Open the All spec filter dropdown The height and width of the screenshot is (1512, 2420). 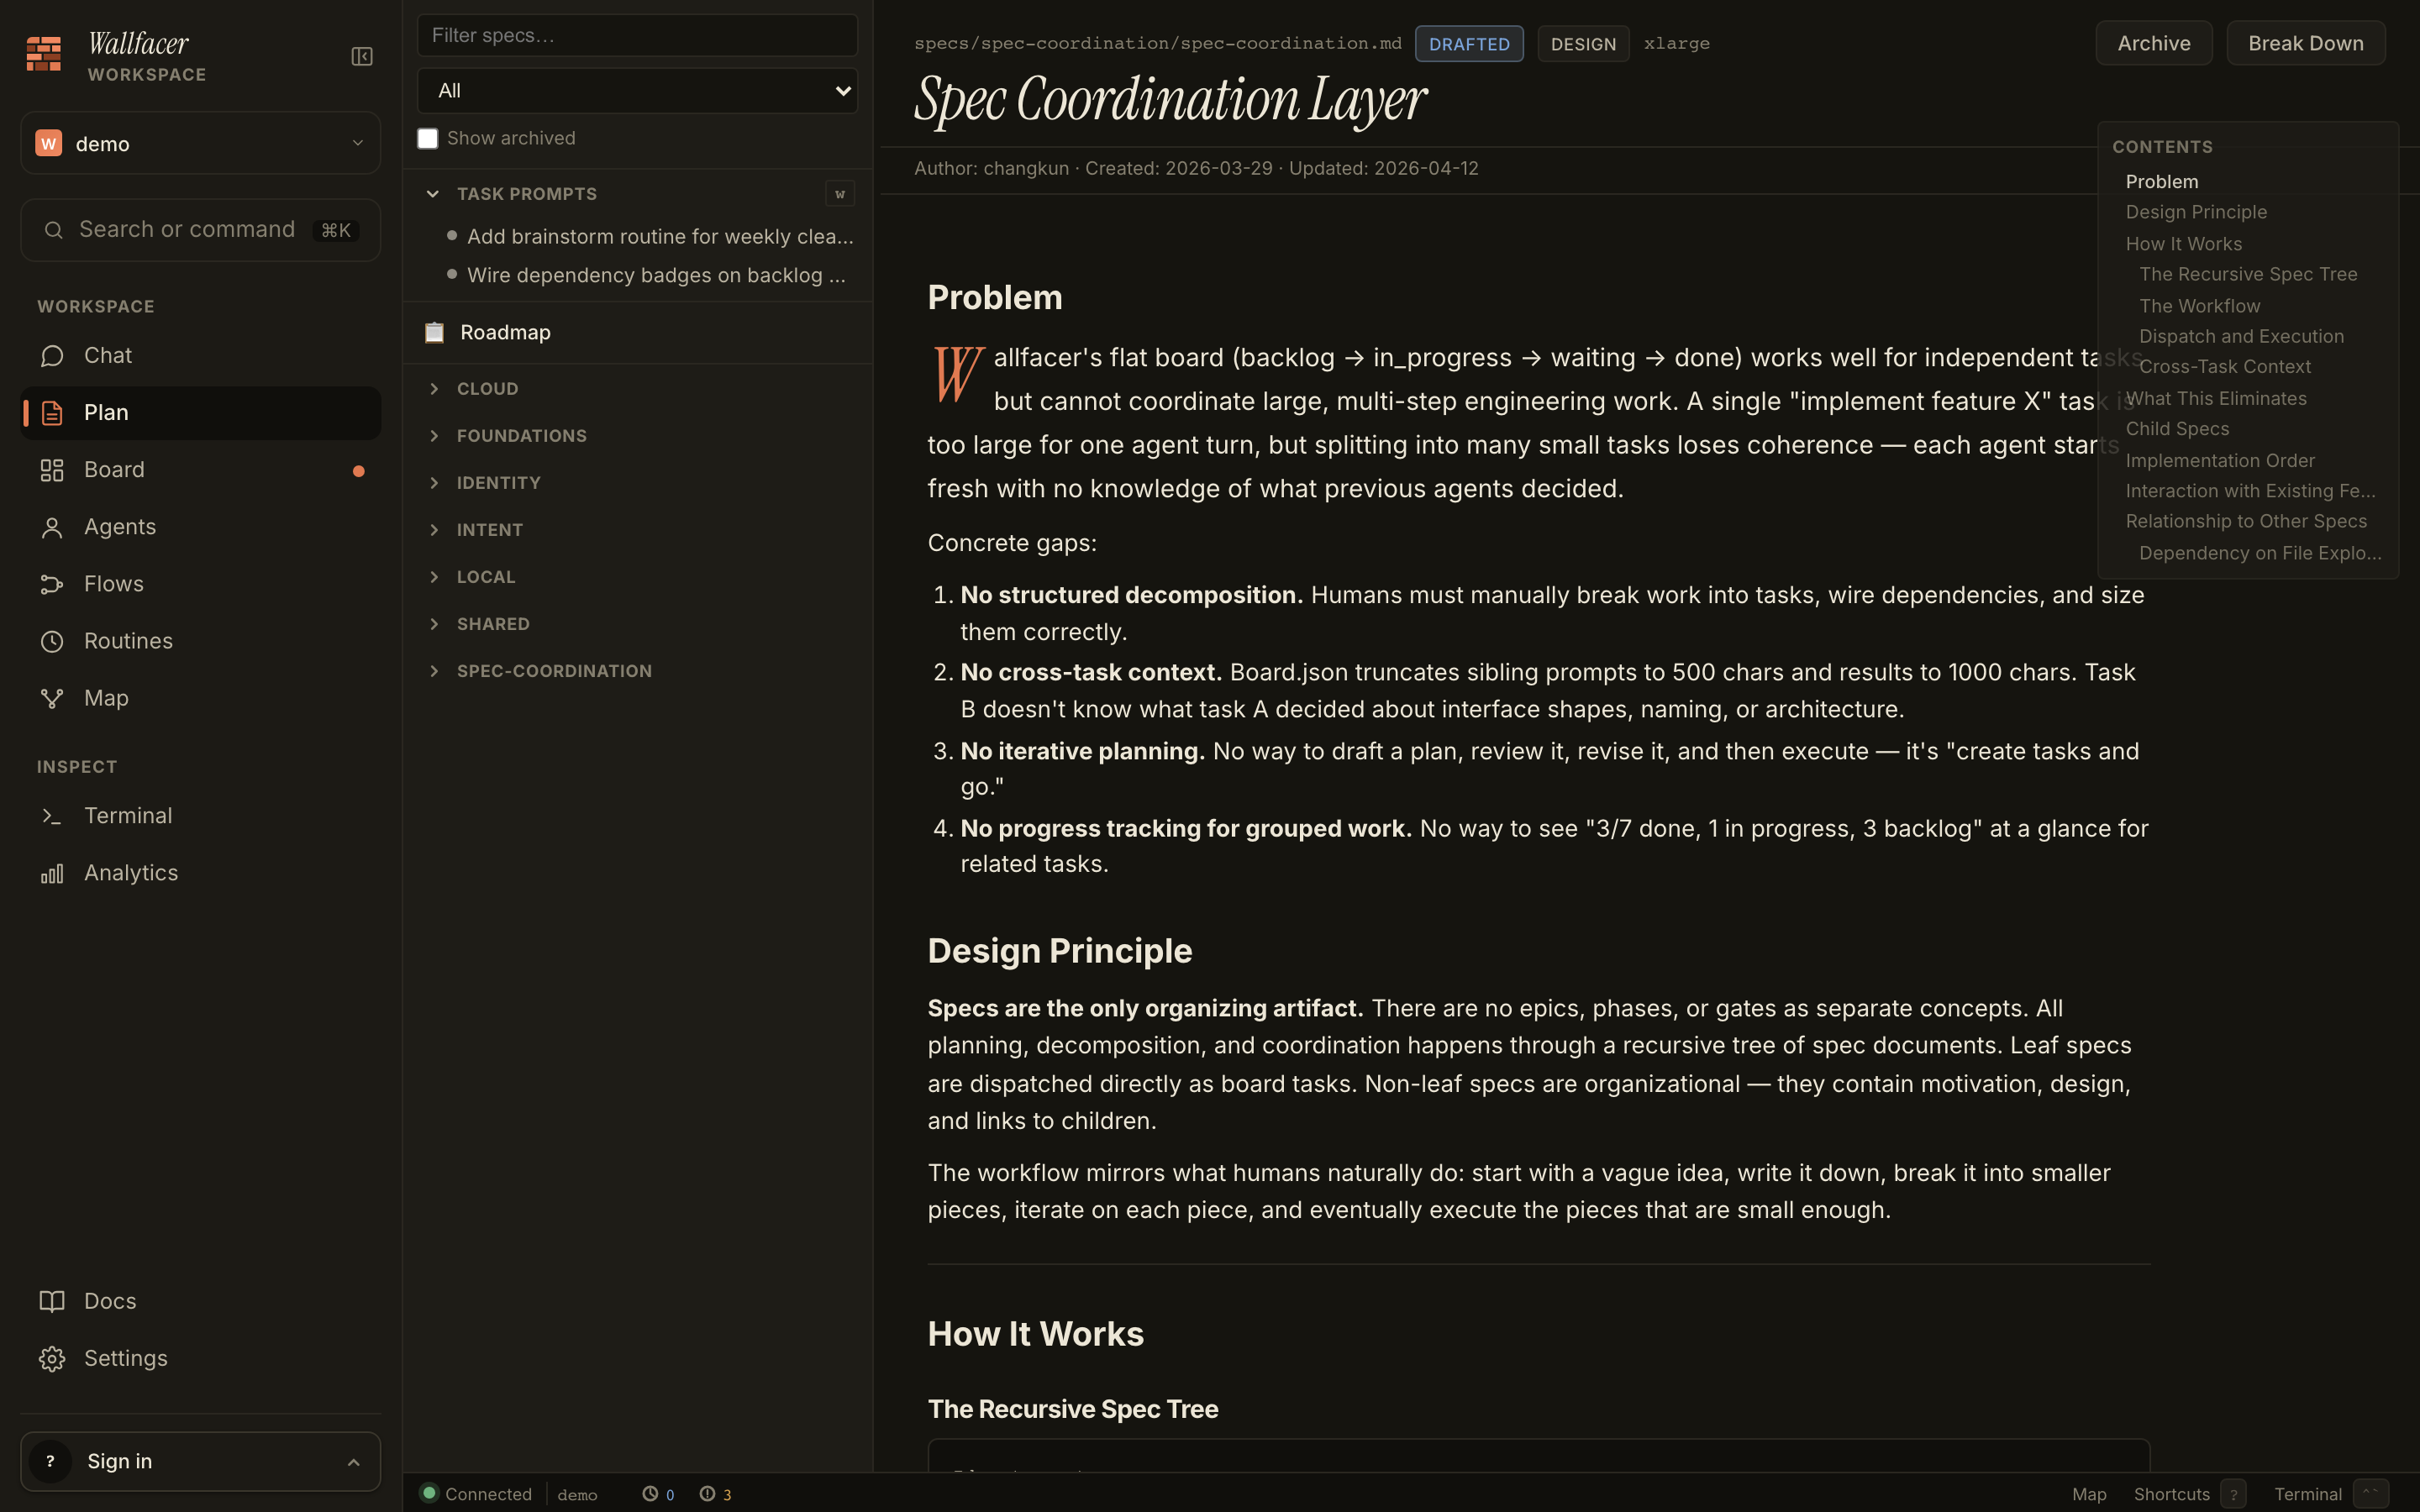click(x=637, y=91)
